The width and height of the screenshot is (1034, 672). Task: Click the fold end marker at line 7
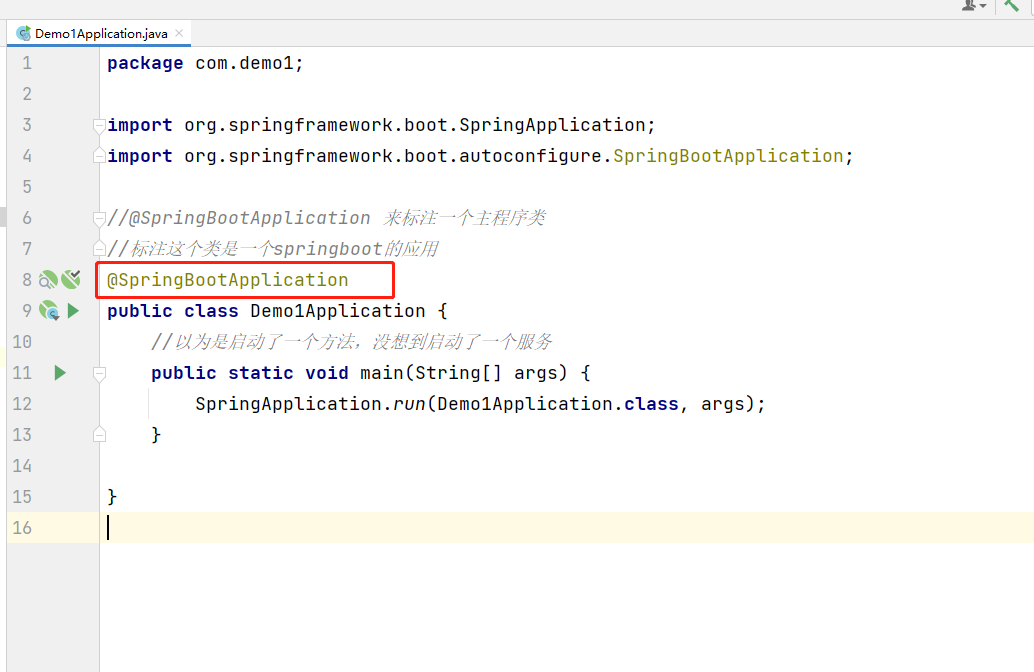99,249
